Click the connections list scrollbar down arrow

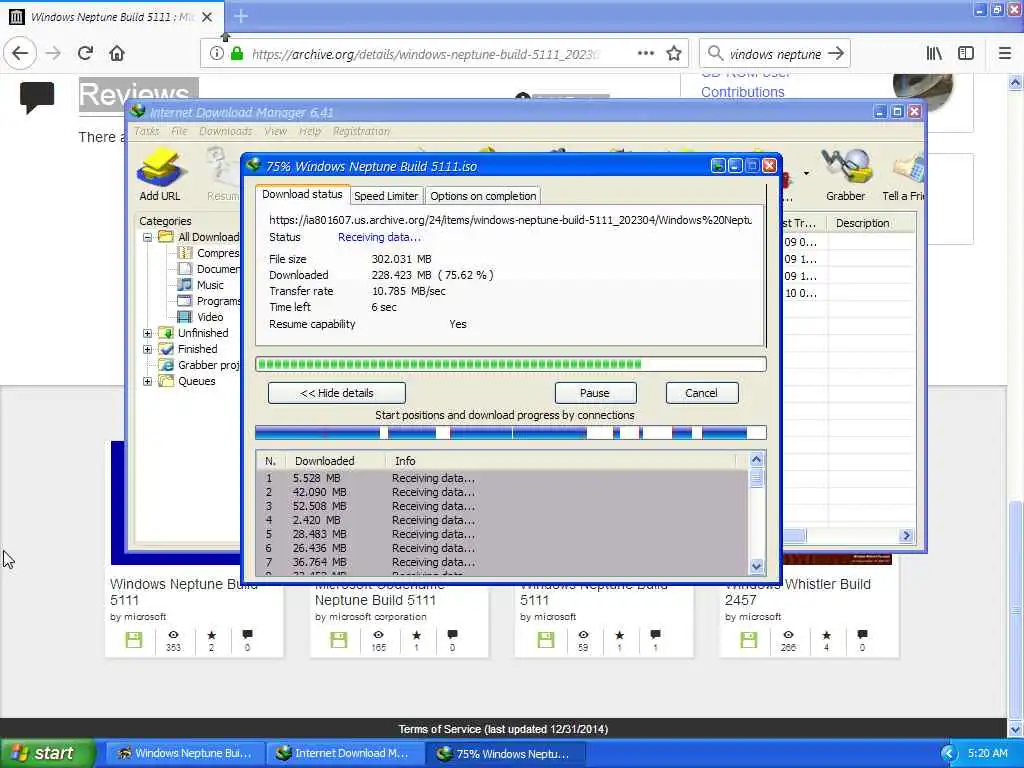pos(756,566)
